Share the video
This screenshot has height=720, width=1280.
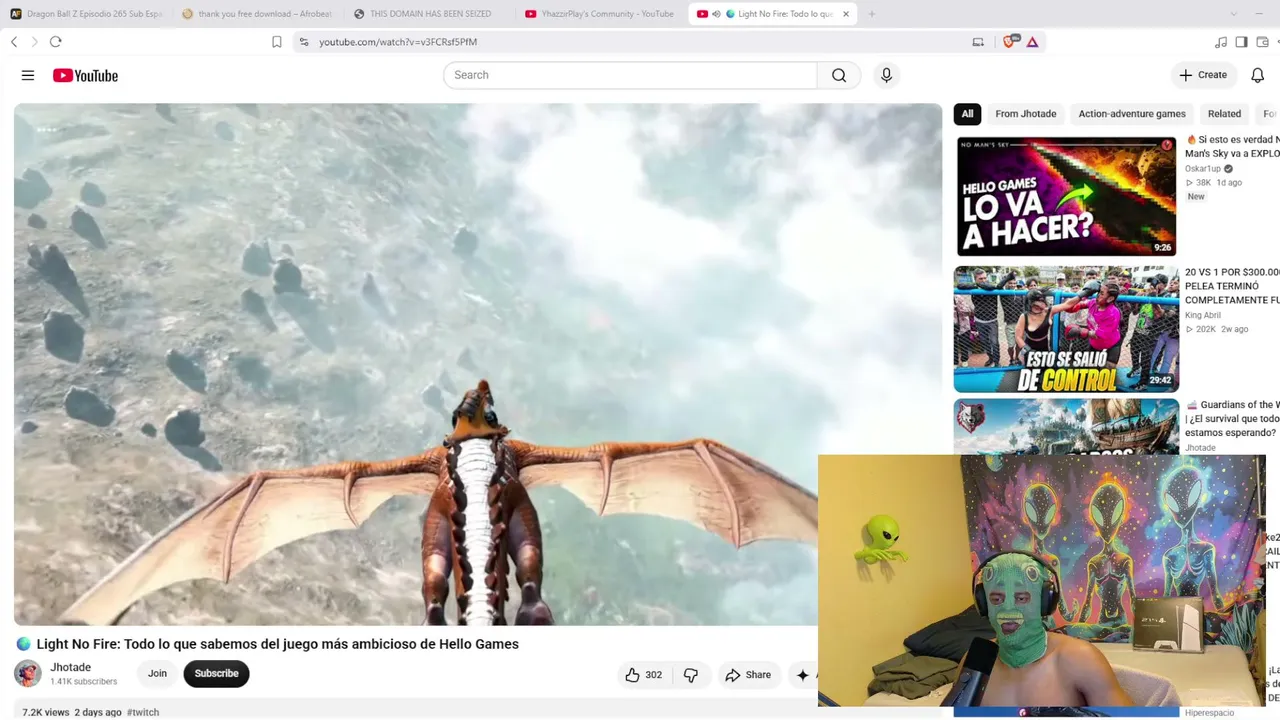pyautogui.click(x=748, y=675)
